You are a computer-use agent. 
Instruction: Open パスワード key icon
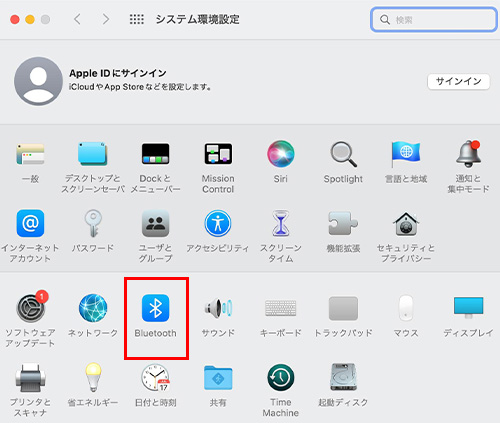tap(93, 223)
